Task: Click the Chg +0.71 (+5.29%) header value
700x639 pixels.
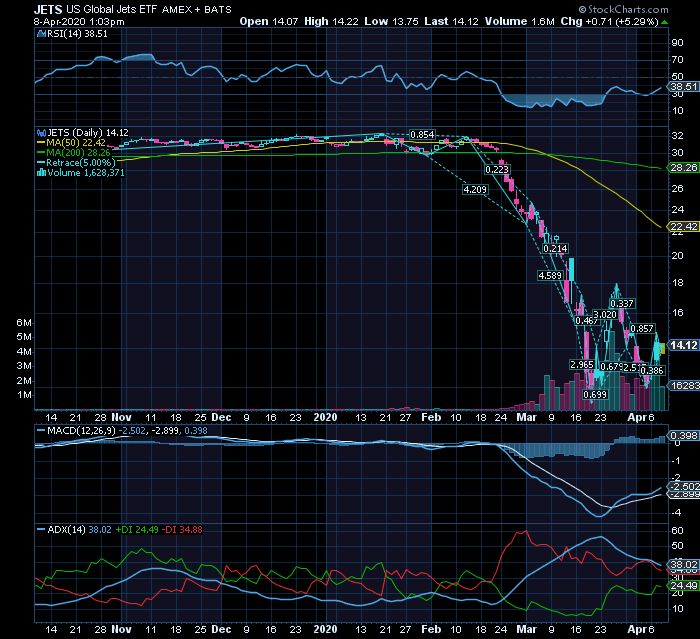Action: pyautogui.click(x=610, y=21)
